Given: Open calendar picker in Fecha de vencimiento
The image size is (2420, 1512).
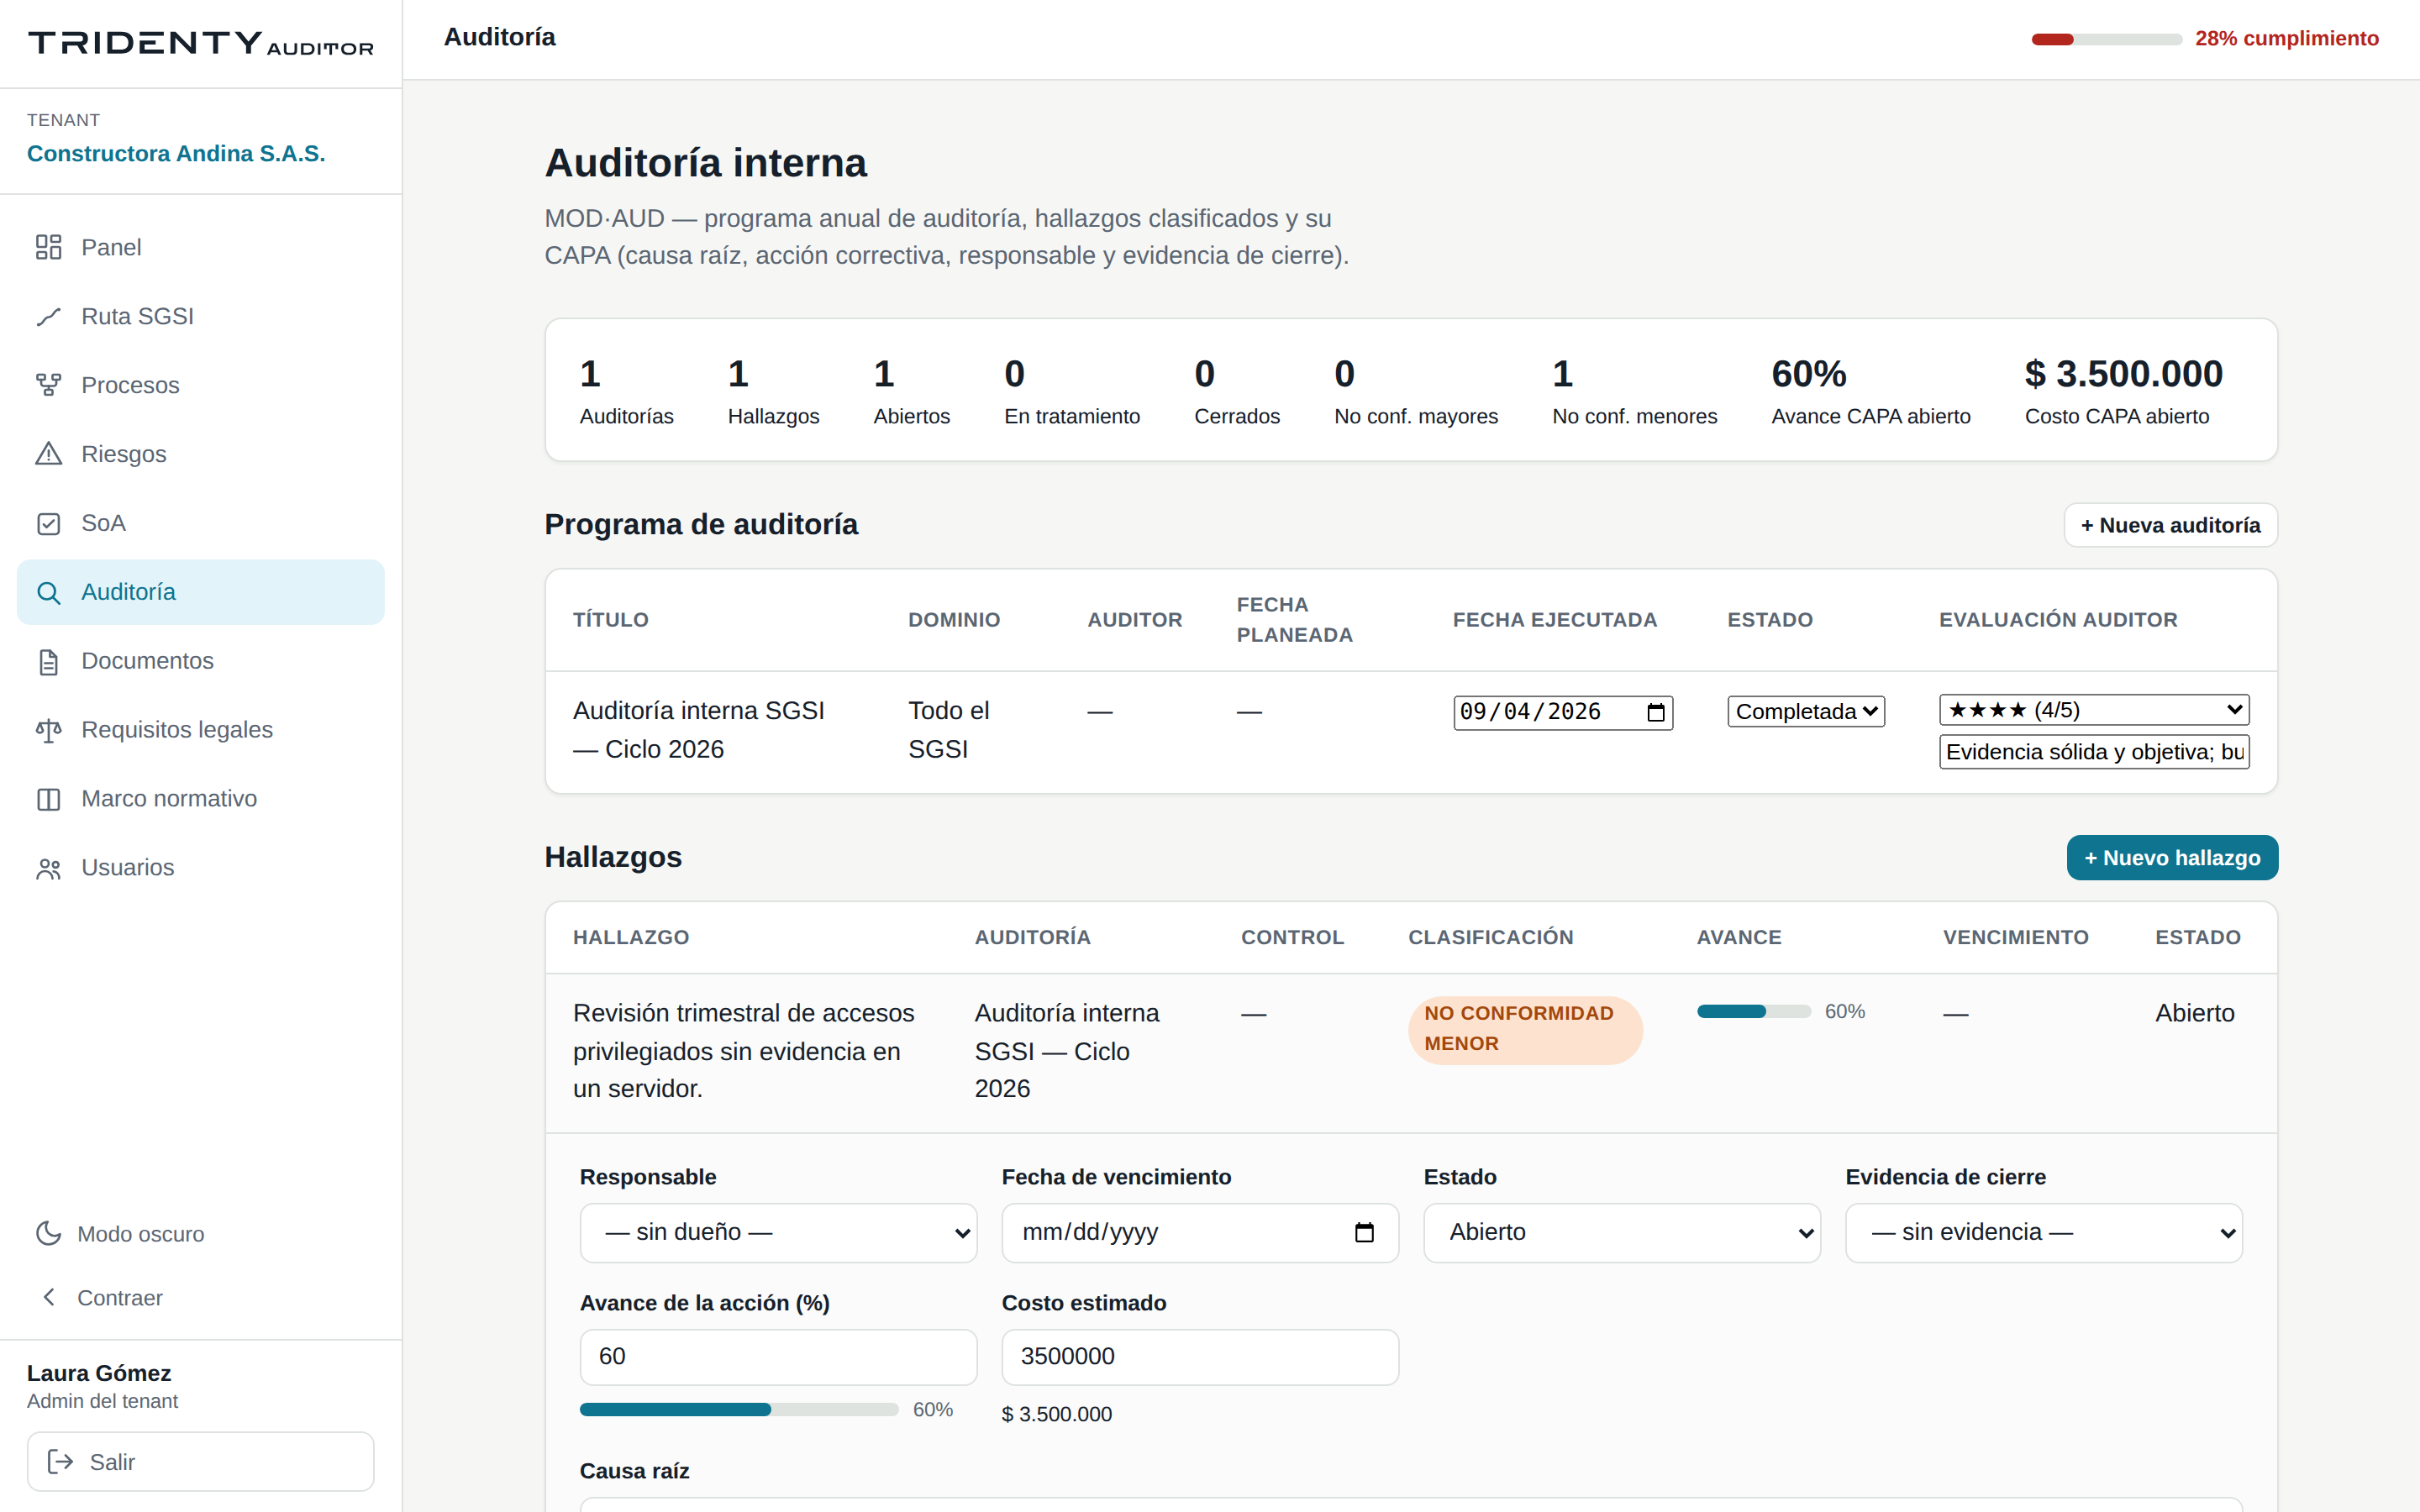Looking at the screenshot, I should tap(1364, 1232).
